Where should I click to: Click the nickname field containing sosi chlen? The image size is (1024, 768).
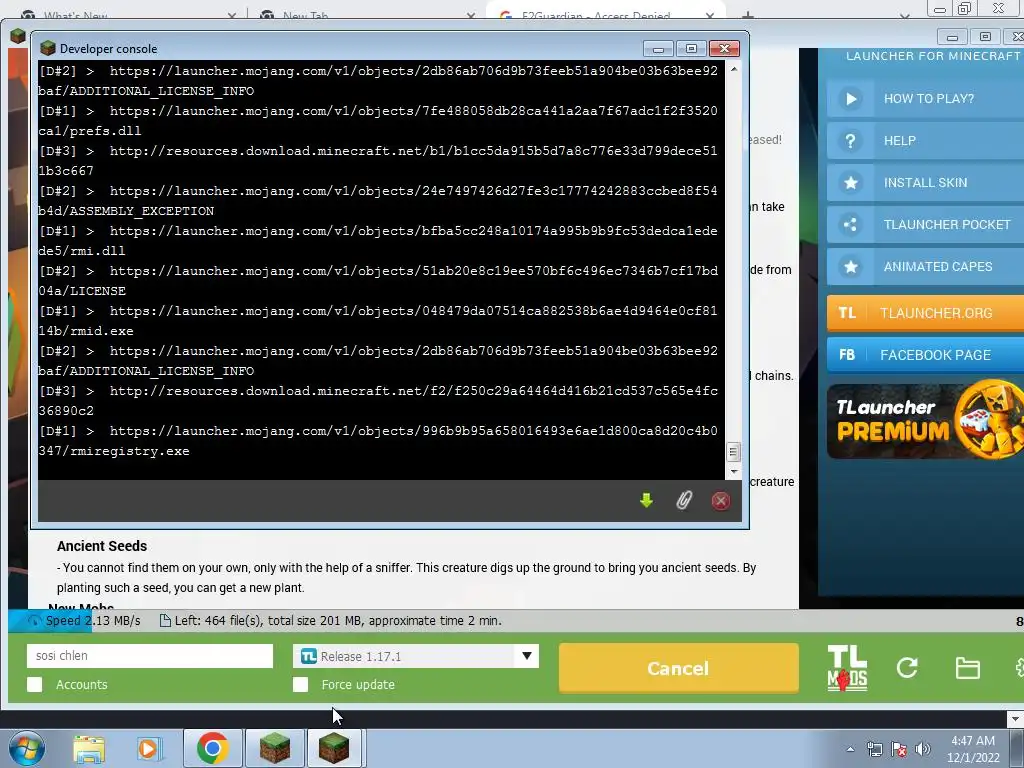pos(150,656)
